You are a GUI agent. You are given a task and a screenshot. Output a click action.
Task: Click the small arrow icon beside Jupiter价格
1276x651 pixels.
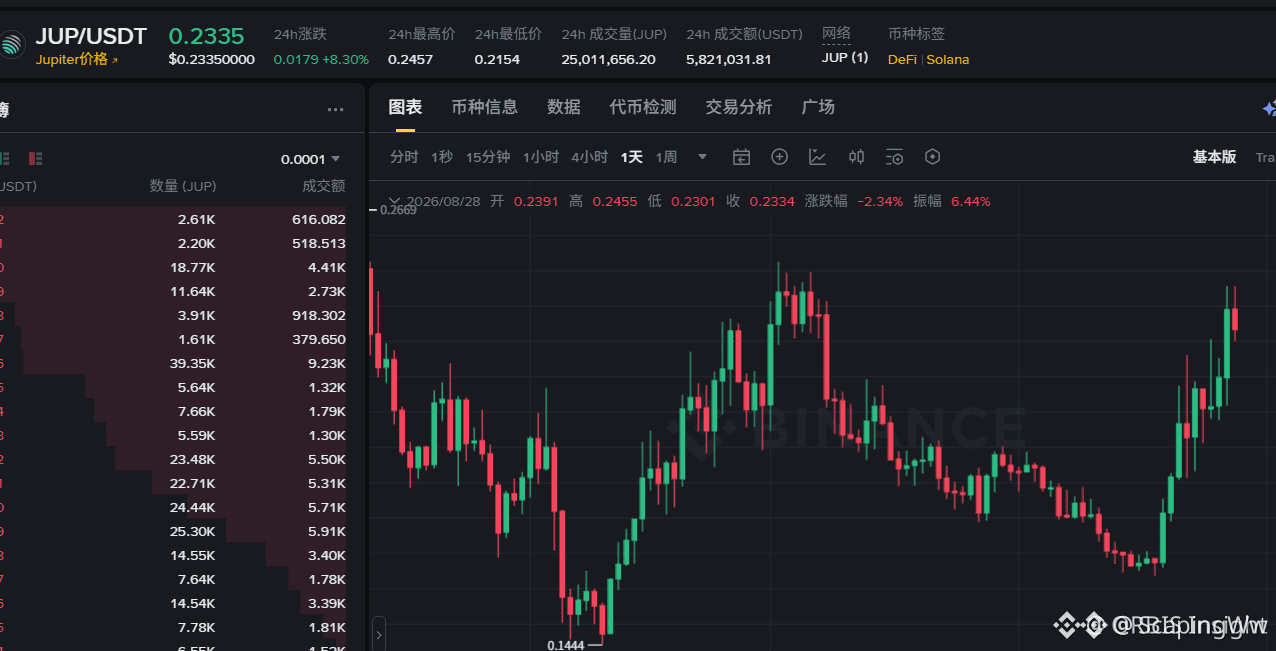pyautogui.click(x=115, y=60)
